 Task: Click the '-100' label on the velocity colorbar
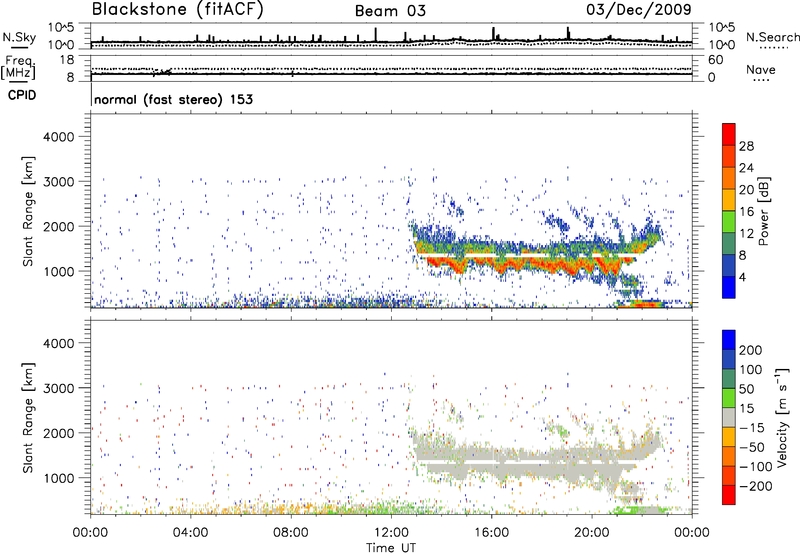pos(756,467)
